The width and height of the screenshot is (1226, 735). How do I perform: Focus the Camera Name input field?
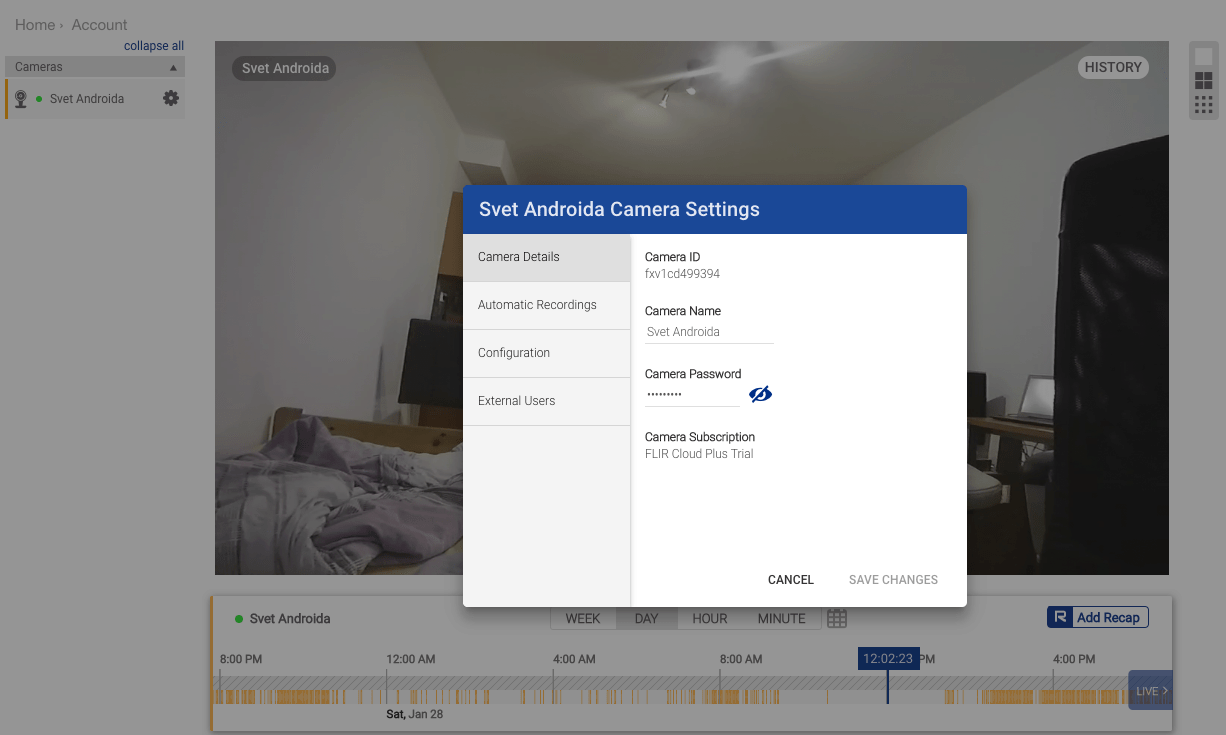point(709,332)
